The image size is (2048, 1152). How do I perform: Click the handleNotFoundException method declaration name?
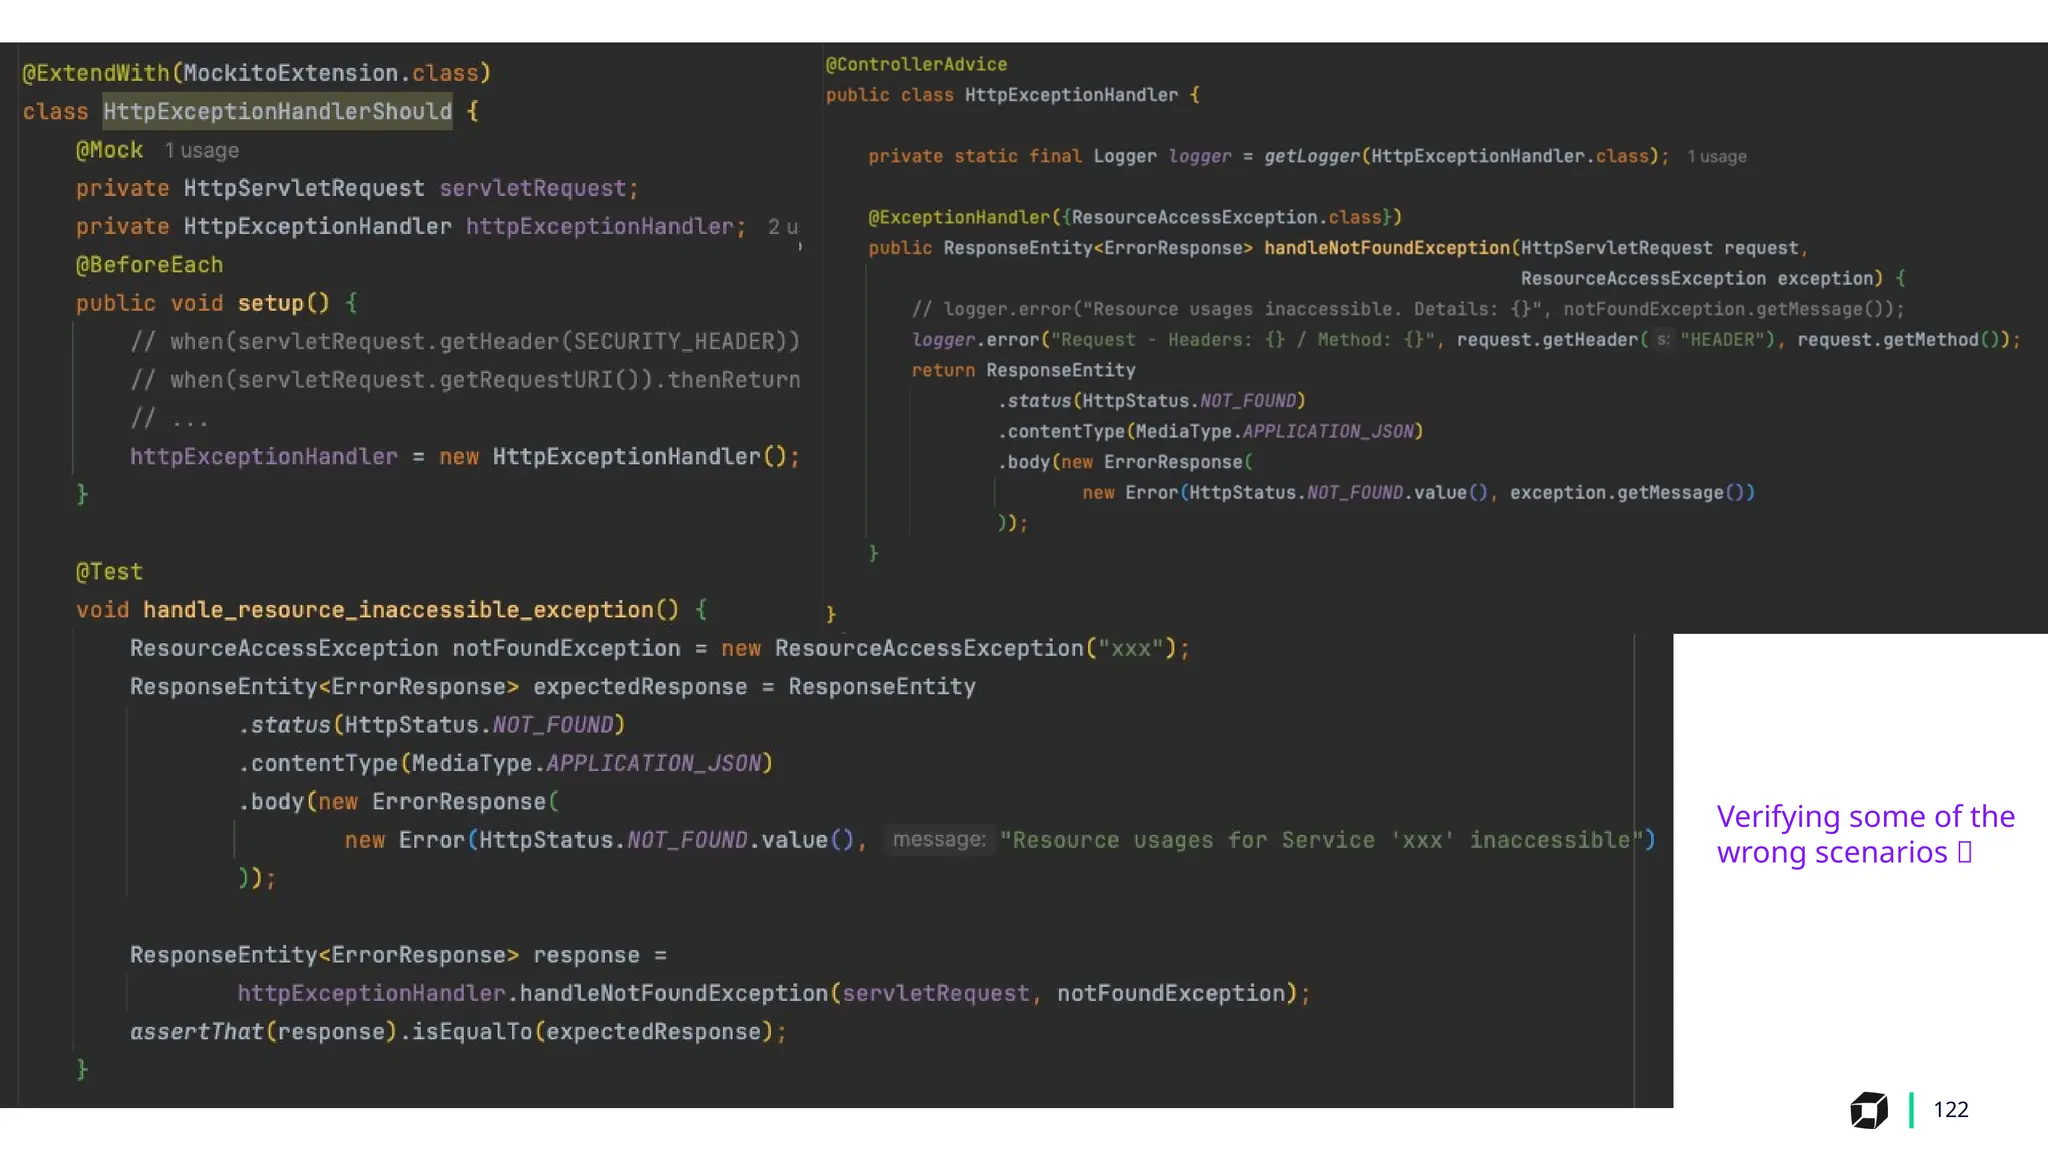pos(1386,248)
